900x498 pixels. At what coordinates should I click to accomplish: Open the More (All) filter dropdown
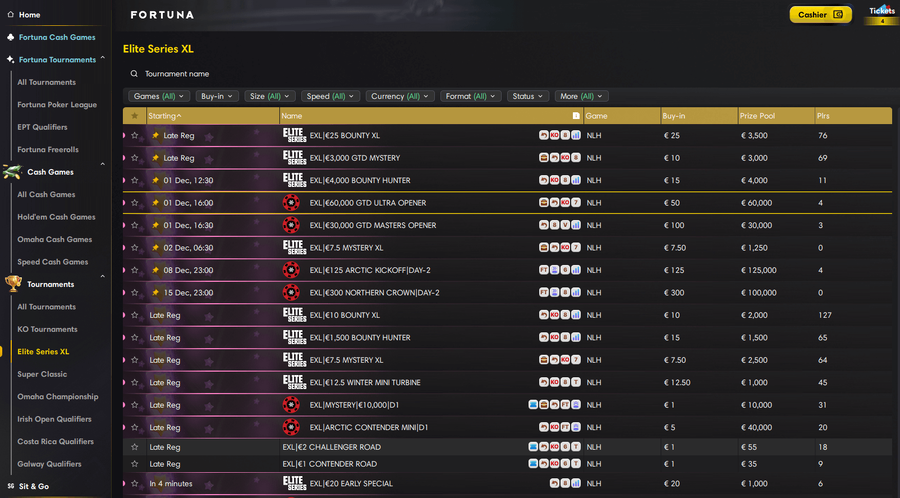[581, 96]
